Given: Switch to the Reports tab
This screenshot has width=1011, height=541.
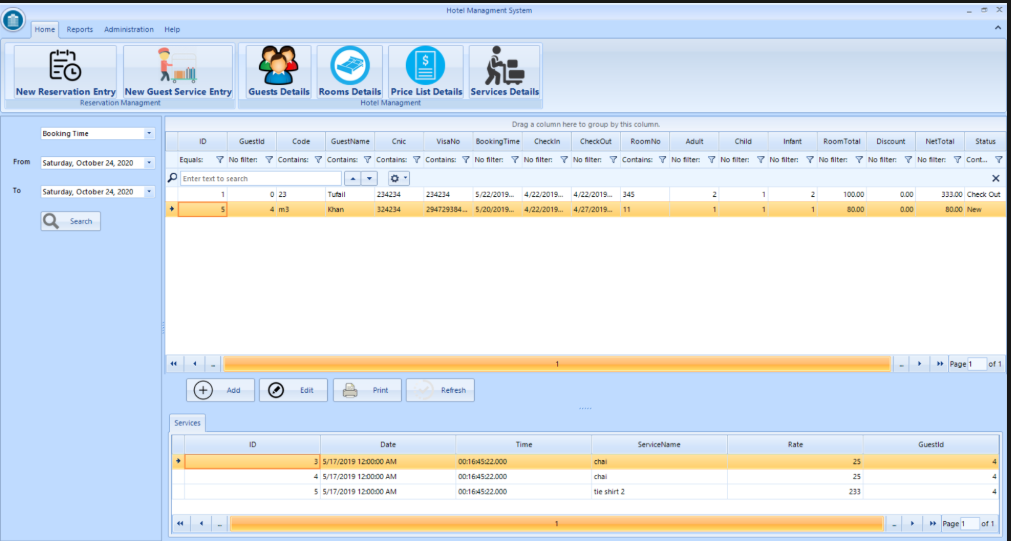Looking at the screenshot, I should (x=80, y=30).
